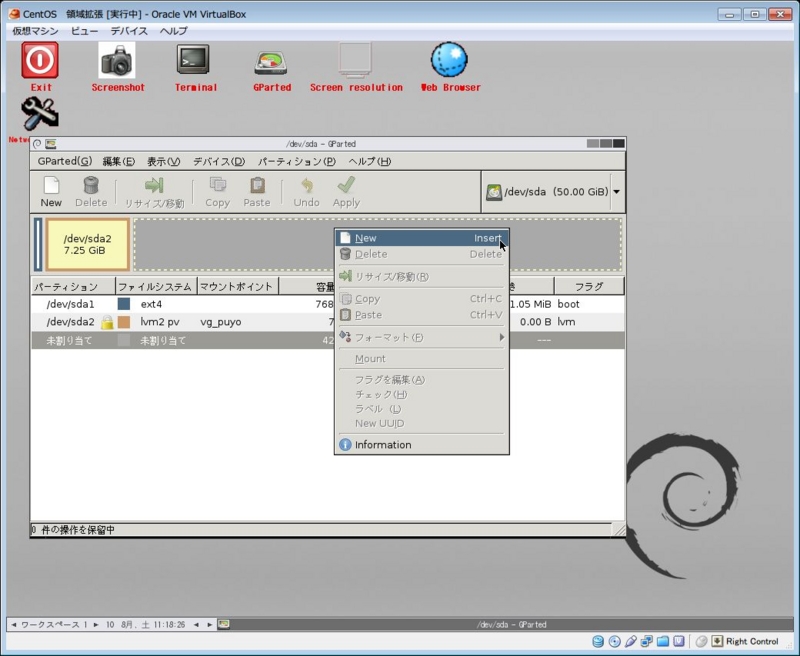Select the narrow /dev/sda1 block in the disk map
The image size is (800, 656).
[x=38, y=244]
